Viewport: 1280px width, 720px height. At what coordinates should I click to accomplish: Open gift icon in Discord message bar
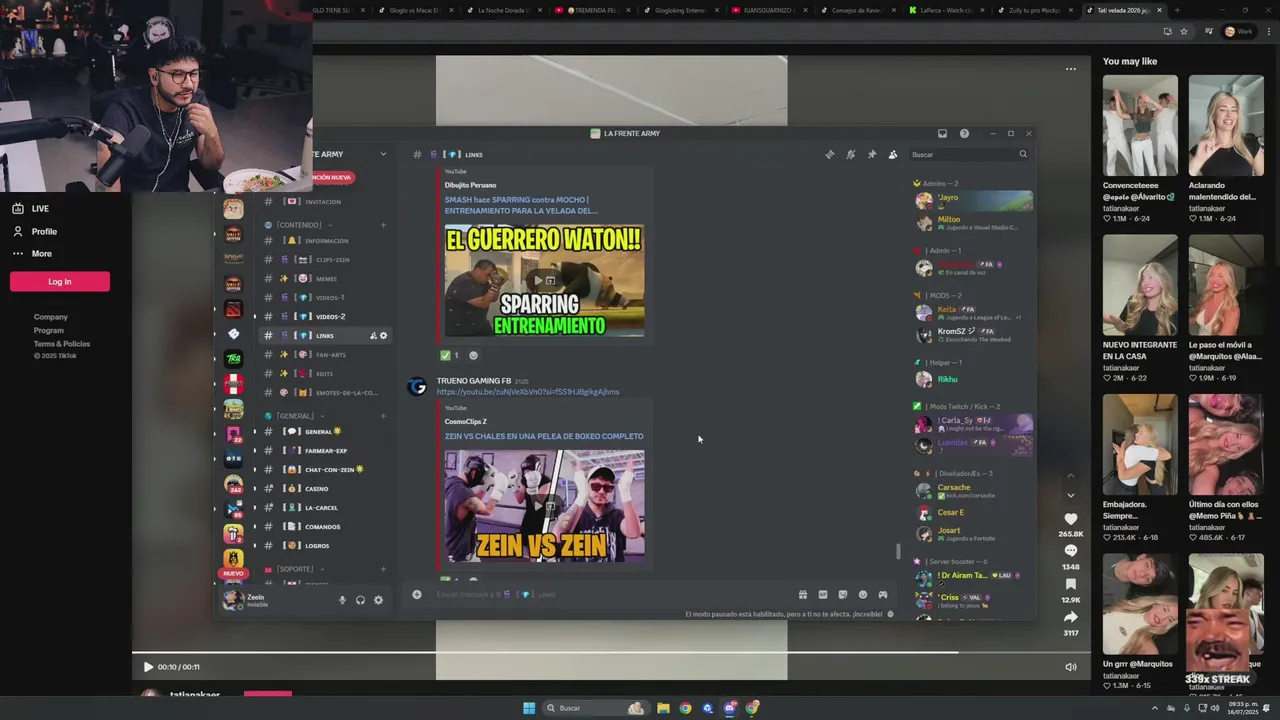[802, 594]
